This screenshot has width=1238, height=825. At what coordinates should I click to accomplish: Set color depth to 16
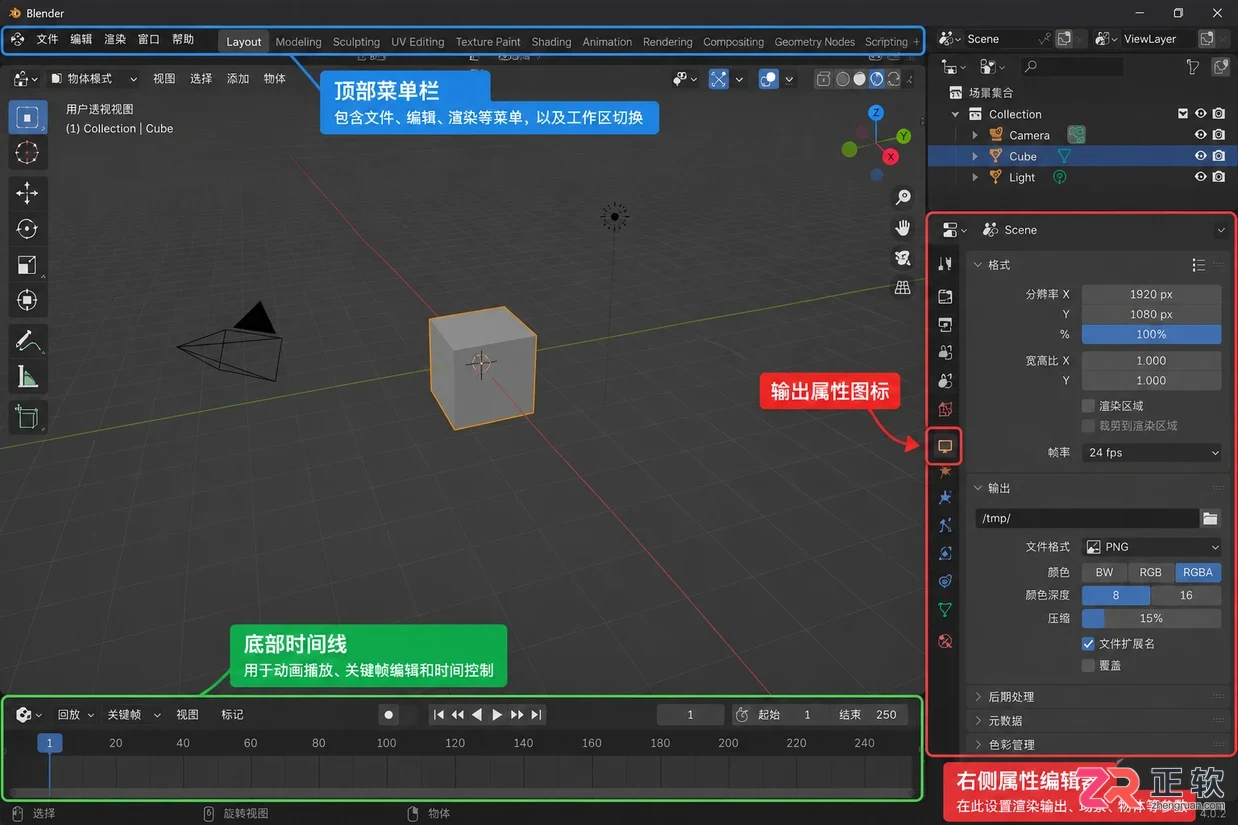1186,595
